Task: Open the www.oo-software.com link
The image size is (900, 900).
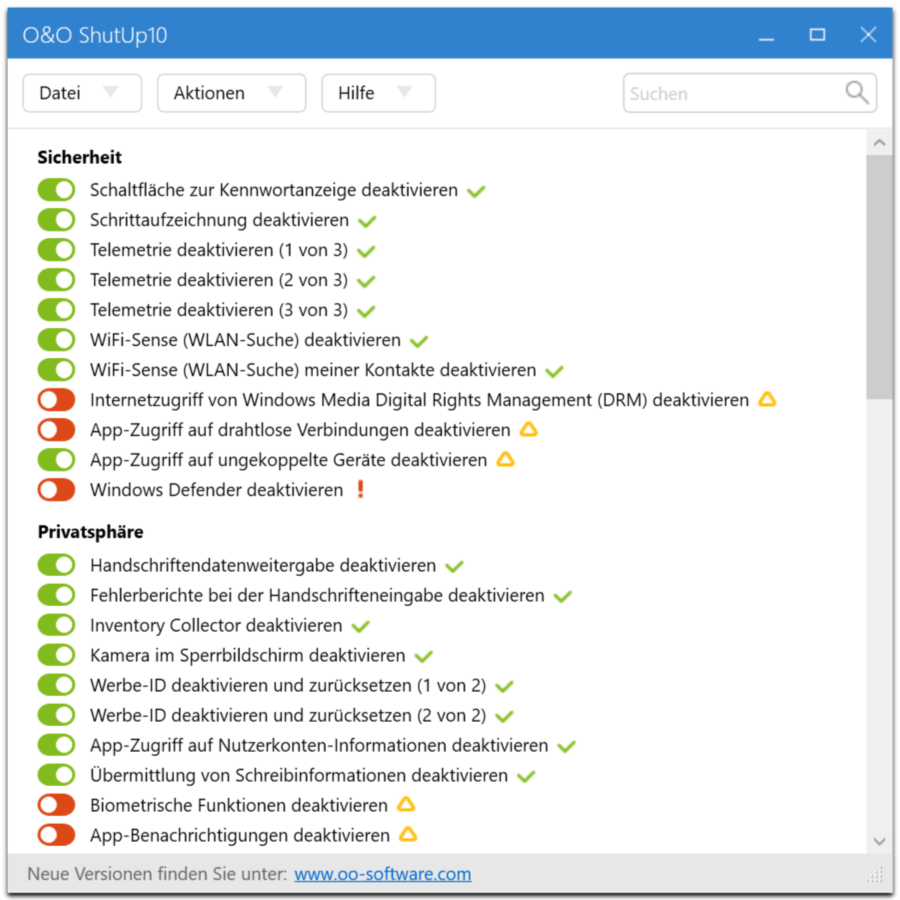Action: [383, 874]
